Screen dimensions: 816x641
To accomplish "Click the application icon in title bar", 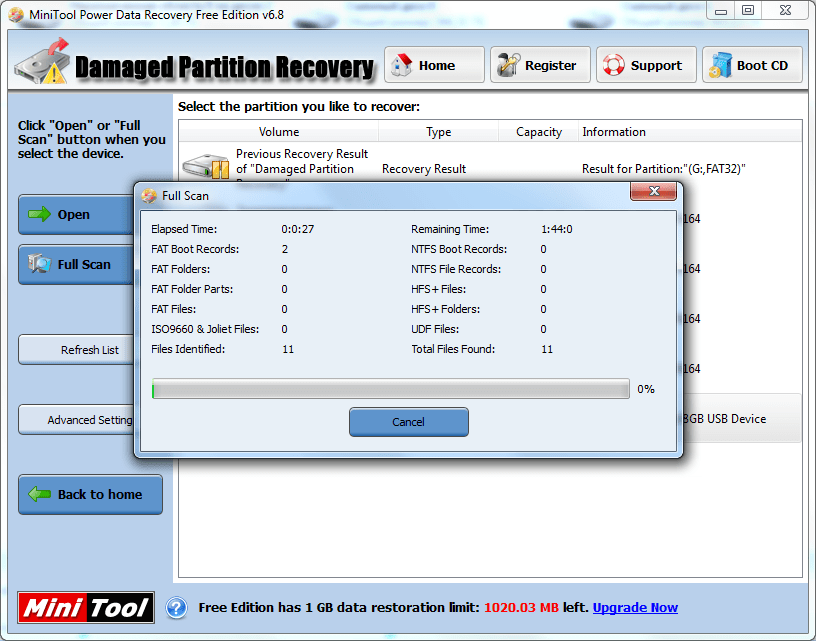I will (x=16, y=15).
